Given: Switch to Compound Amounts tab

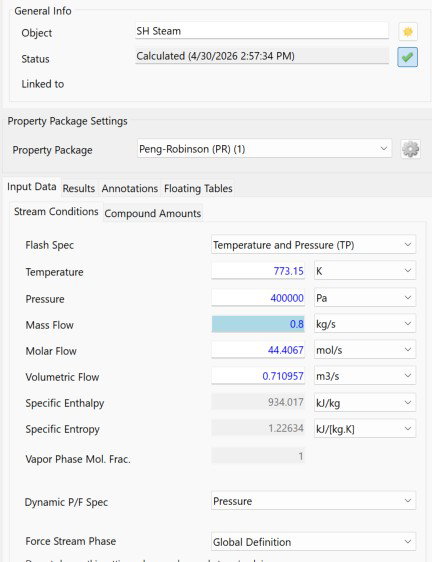Looking at the screenshot, I should [x=153, y=213].
